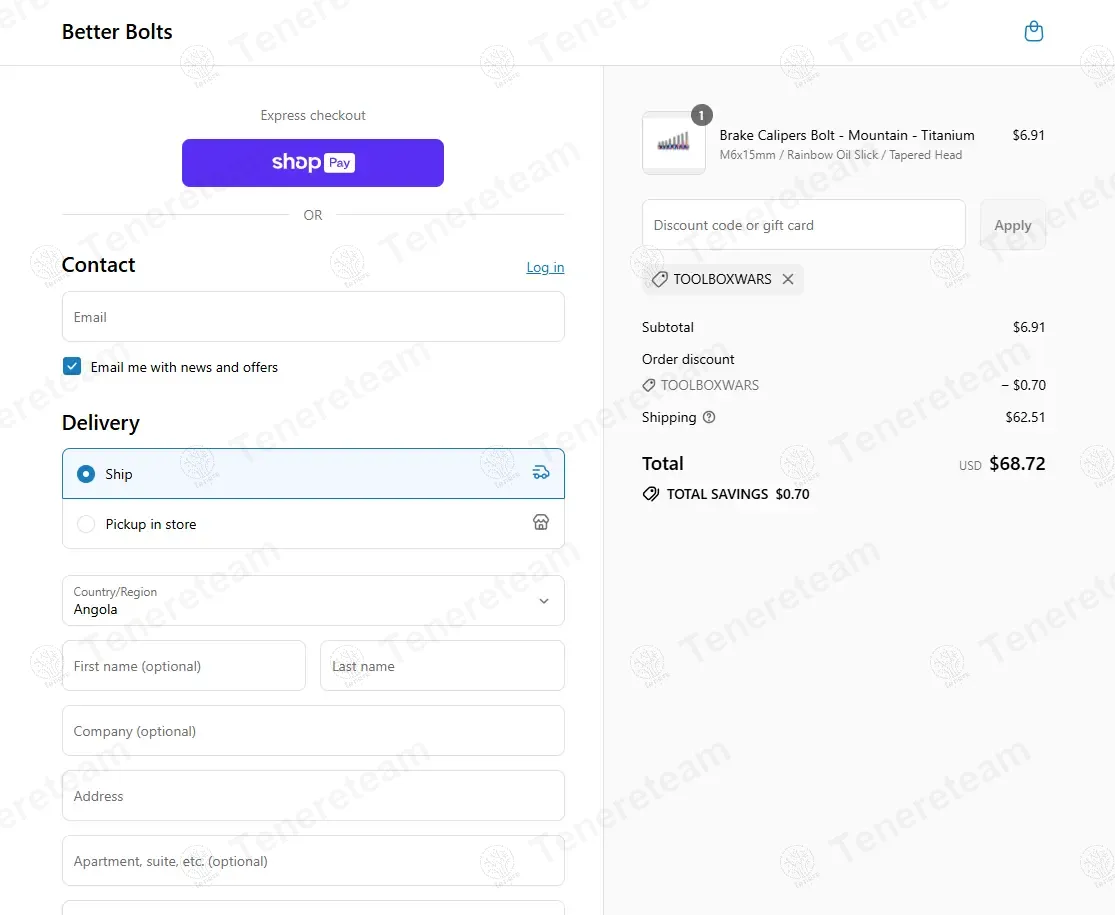1115x915 pixels.
Task: Click the delivery truck icon beside Ship
Action: (x=541, y=473)
